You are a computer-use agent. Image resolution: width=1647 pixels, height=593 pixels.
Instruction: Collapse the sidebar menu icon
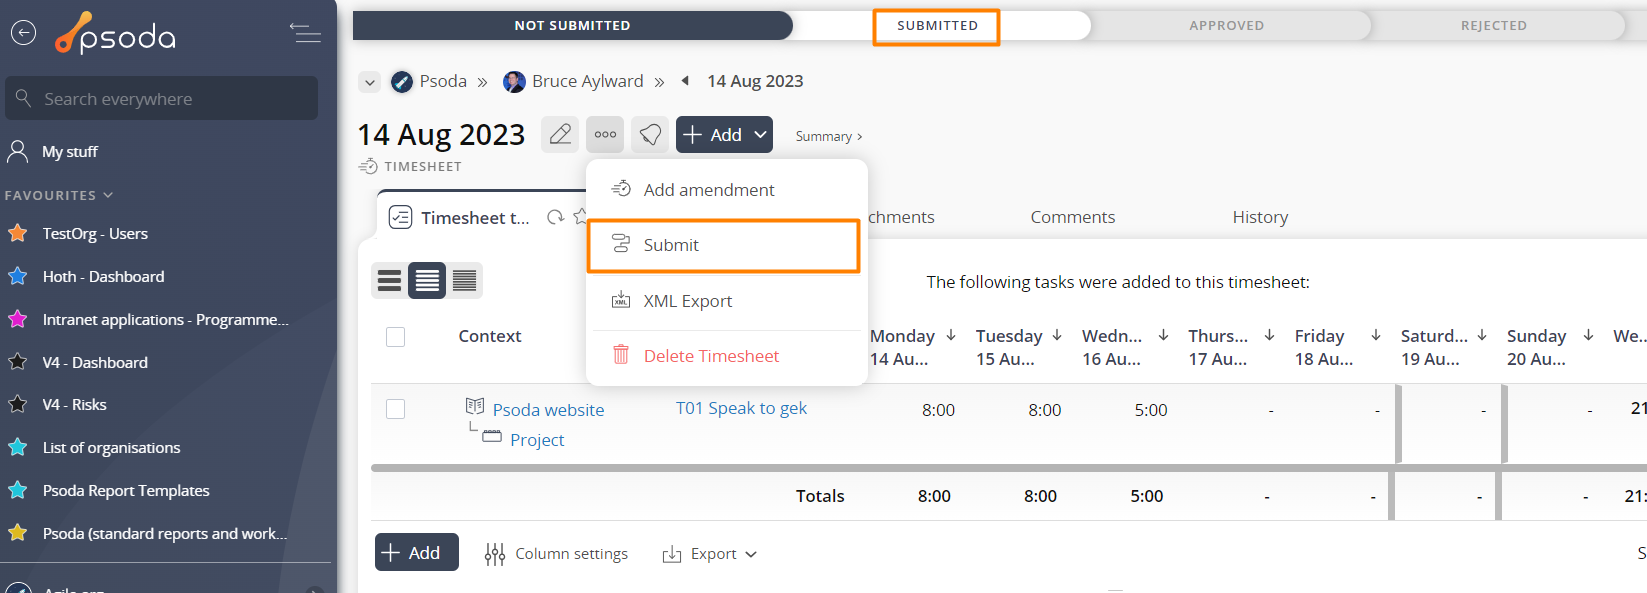[x=305, y=33]
